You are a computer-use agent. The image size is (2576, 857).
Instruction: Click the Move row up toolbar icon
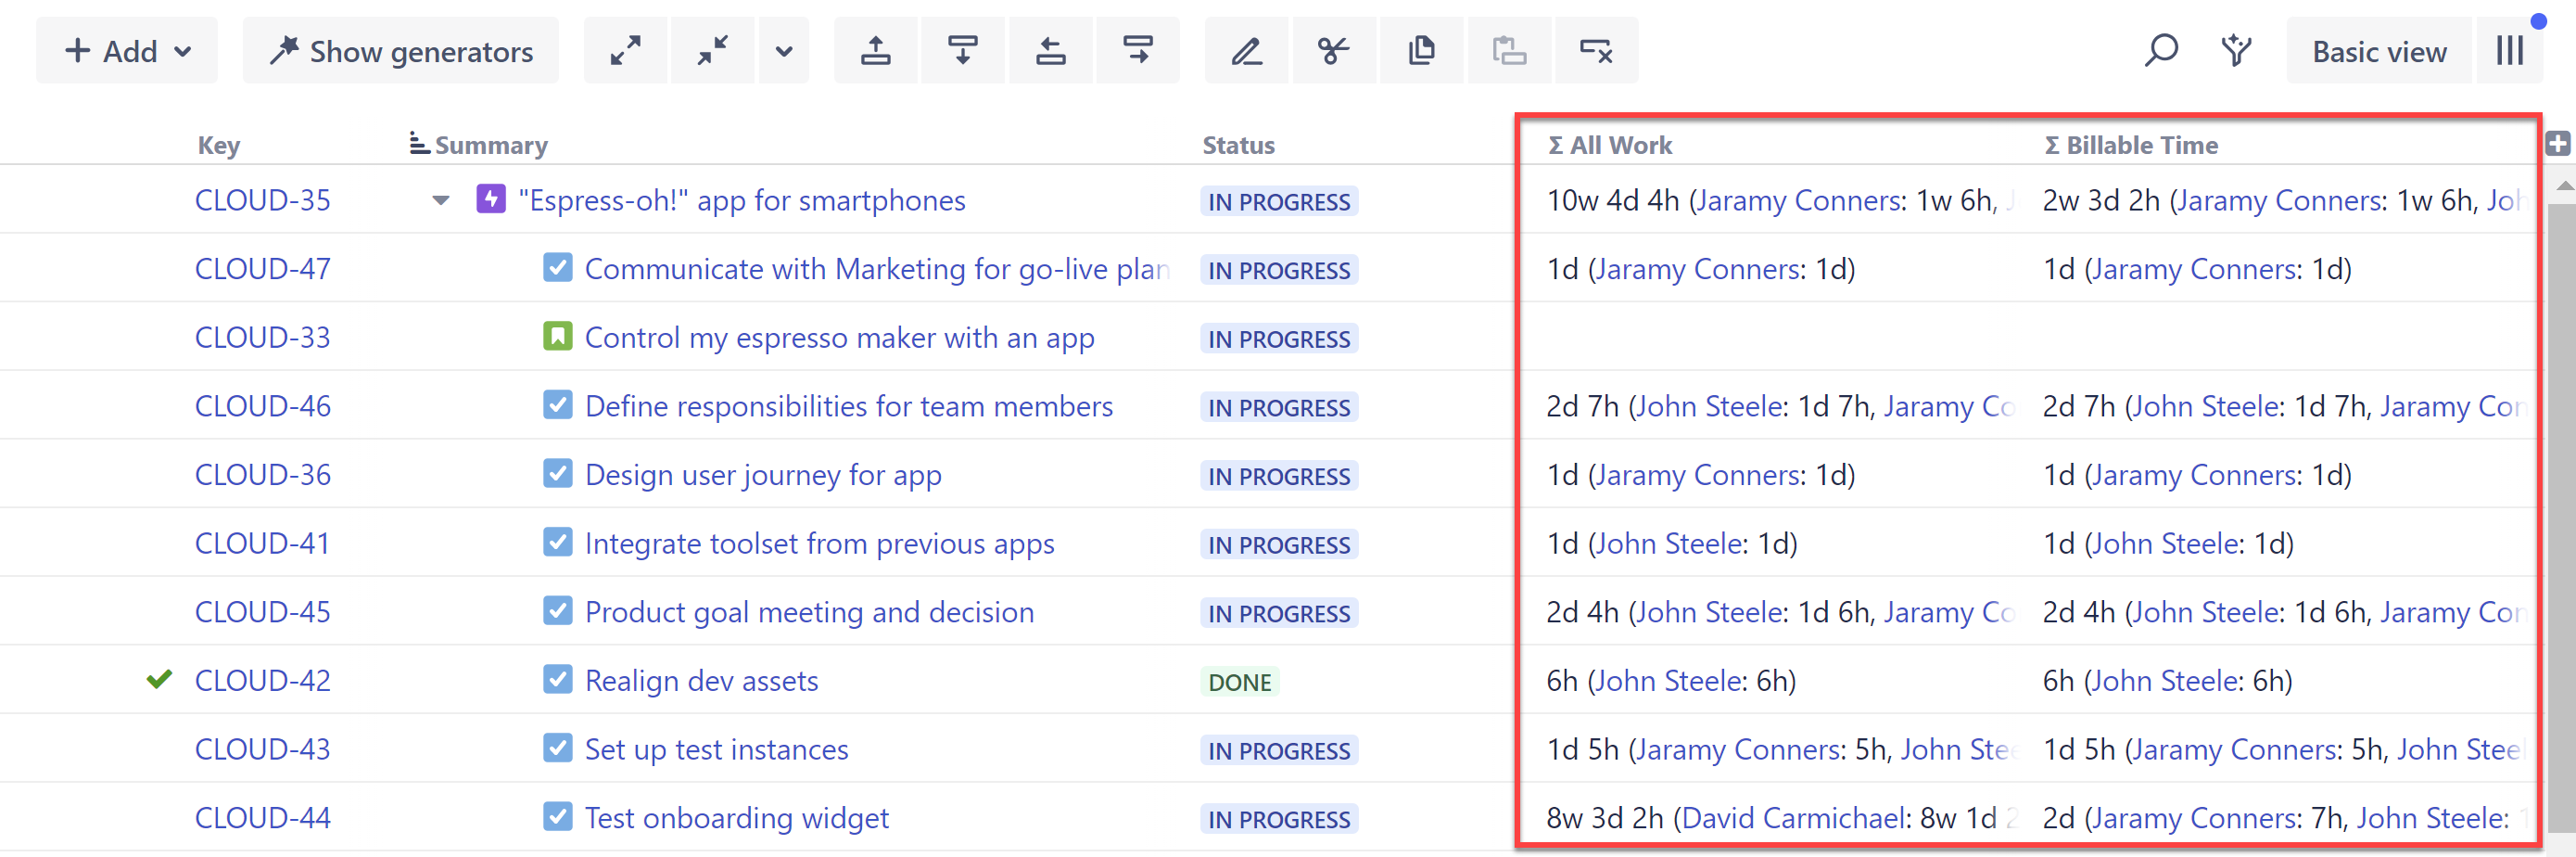pos(875,50)
